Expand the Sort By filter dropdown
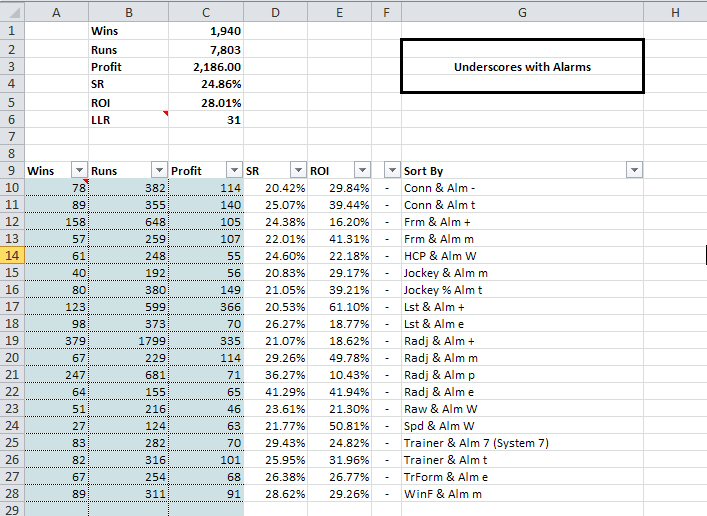707x516 pixels. [633, 171]
